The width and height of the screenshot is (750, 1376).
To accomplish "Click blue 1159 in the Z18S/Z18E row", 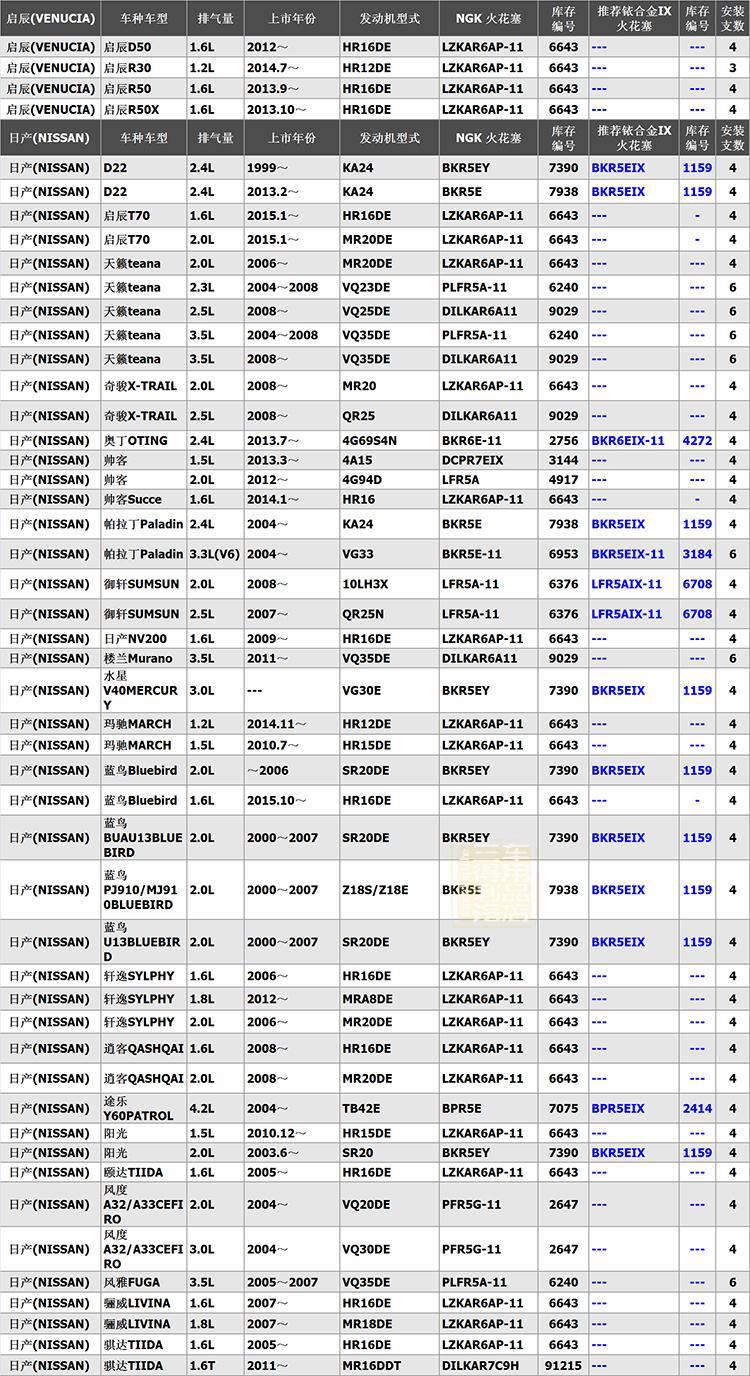I will 697,890.
